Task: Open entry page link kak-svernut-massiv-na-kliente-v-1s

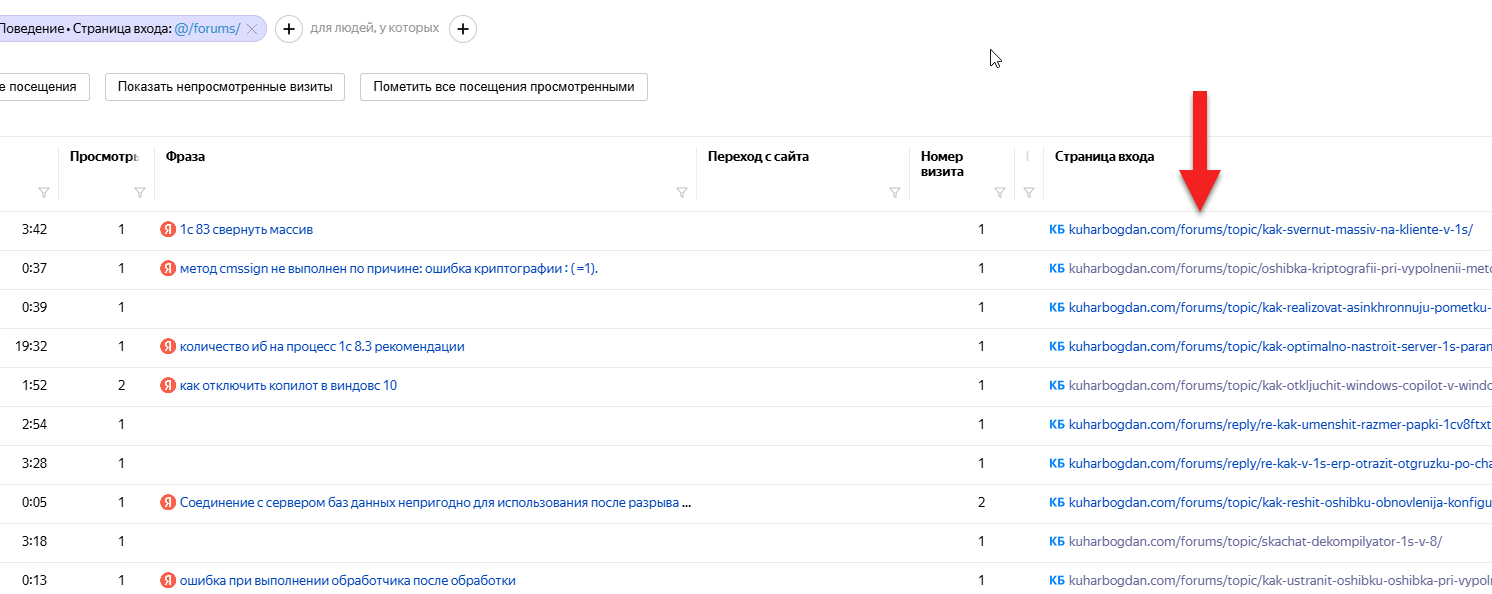Action: click(x=1270, y=230)
